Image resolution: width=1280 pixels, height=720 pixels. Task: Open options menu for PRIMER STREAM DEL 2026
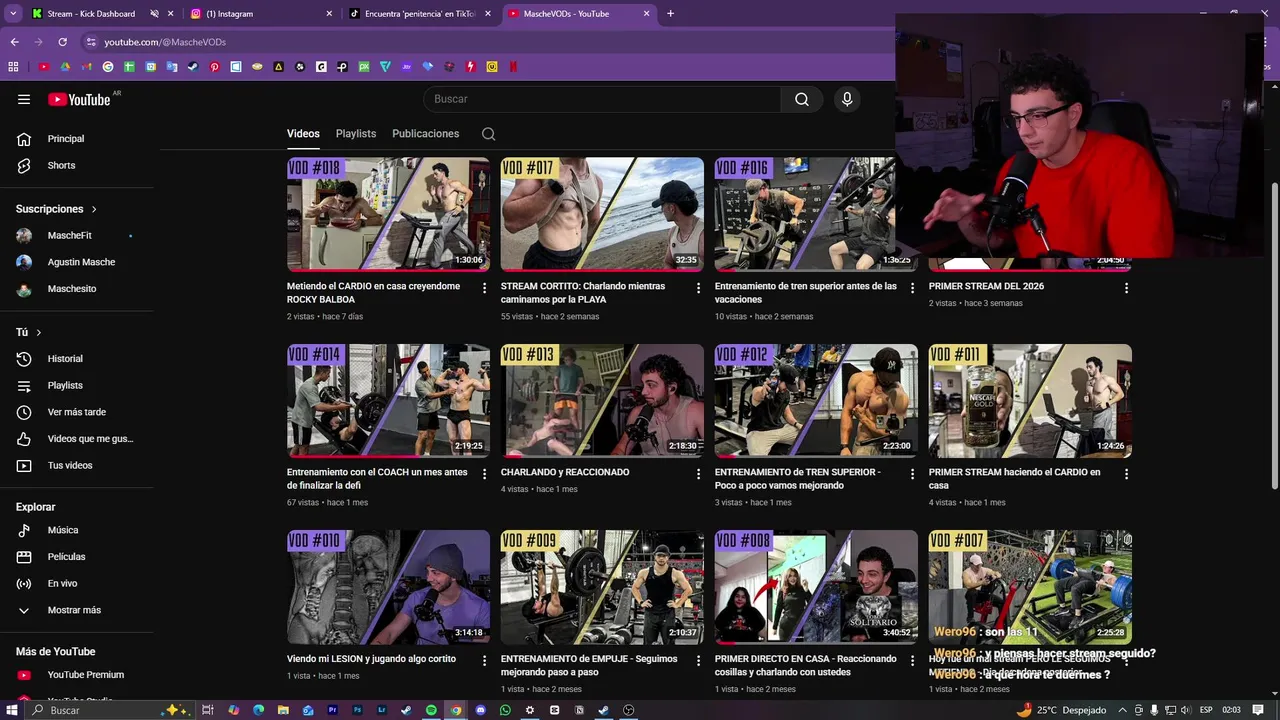click(1126, 288)
